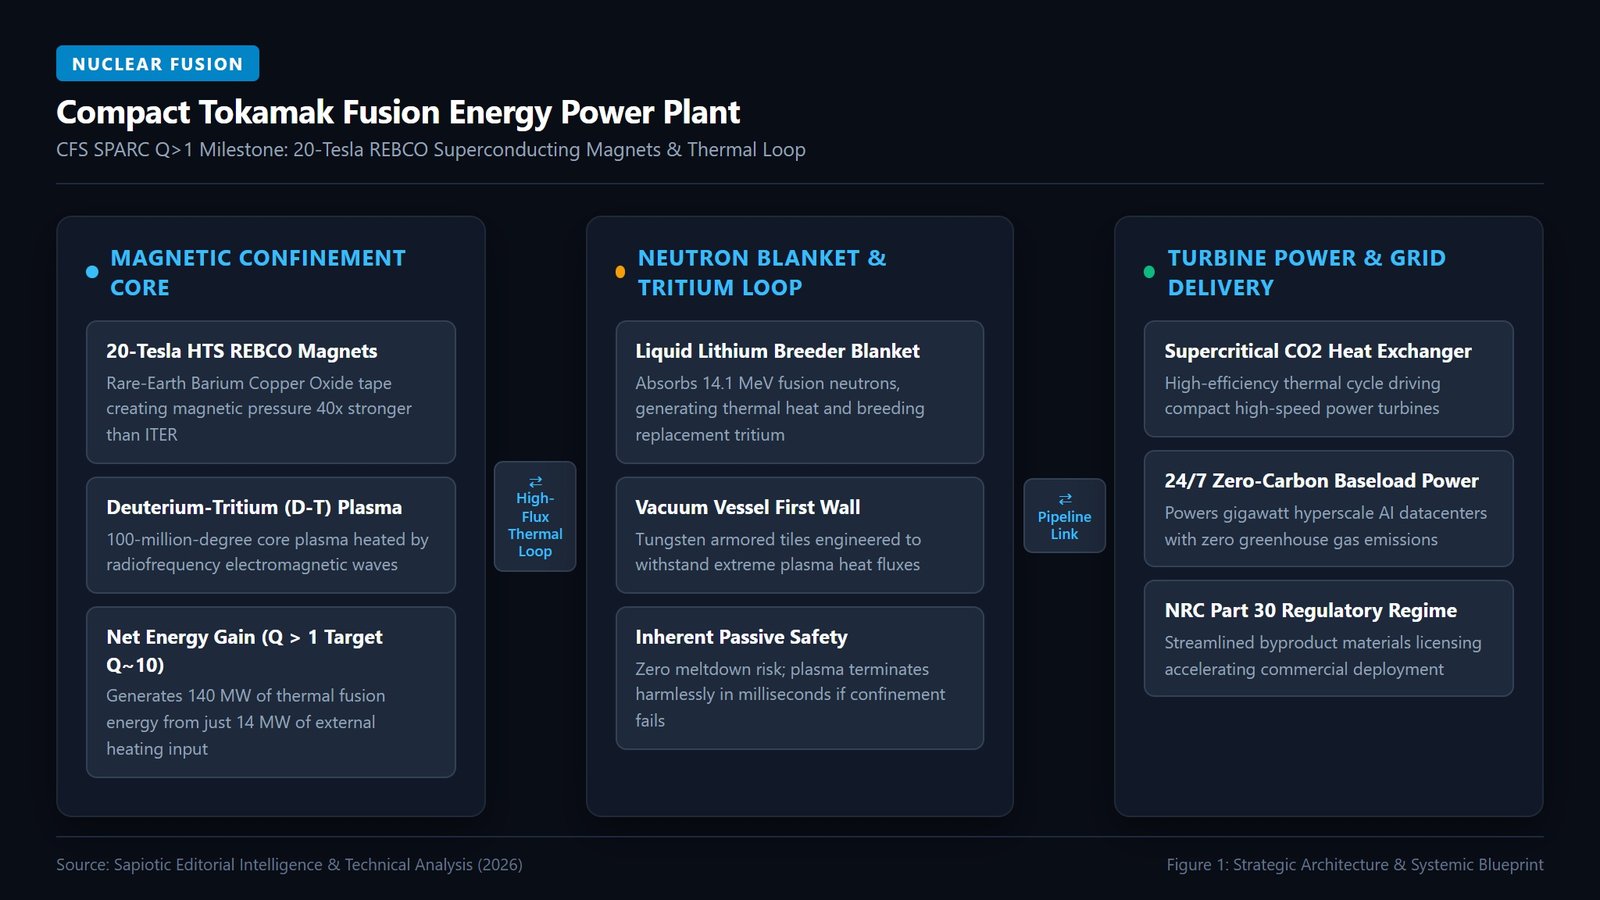Click the "Generates 140 MW of thermal fusion" description
This screenshot has height=900, width=1600.
point(246,722)
